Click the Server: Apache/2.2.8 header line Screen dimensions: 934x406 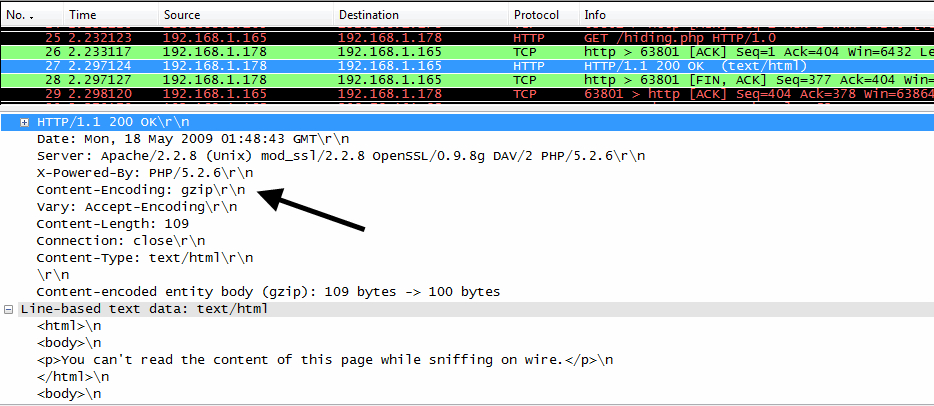(341, 156)
